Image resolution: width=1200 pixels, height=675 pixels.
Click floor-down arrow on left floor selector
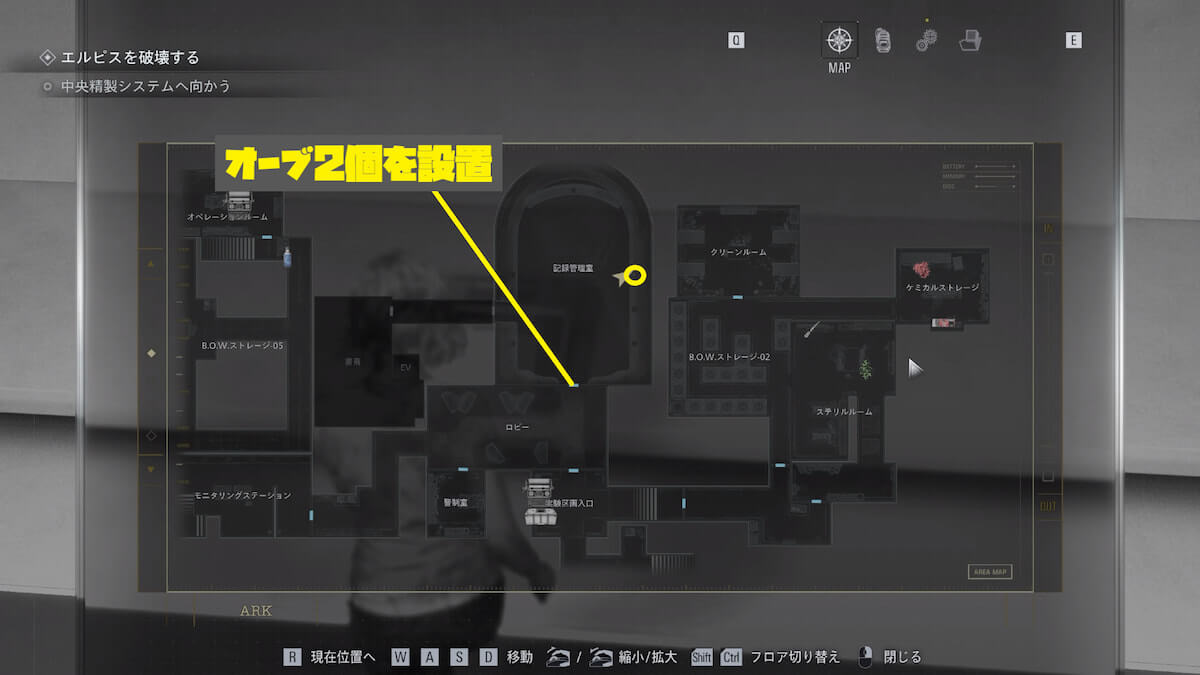151,469
